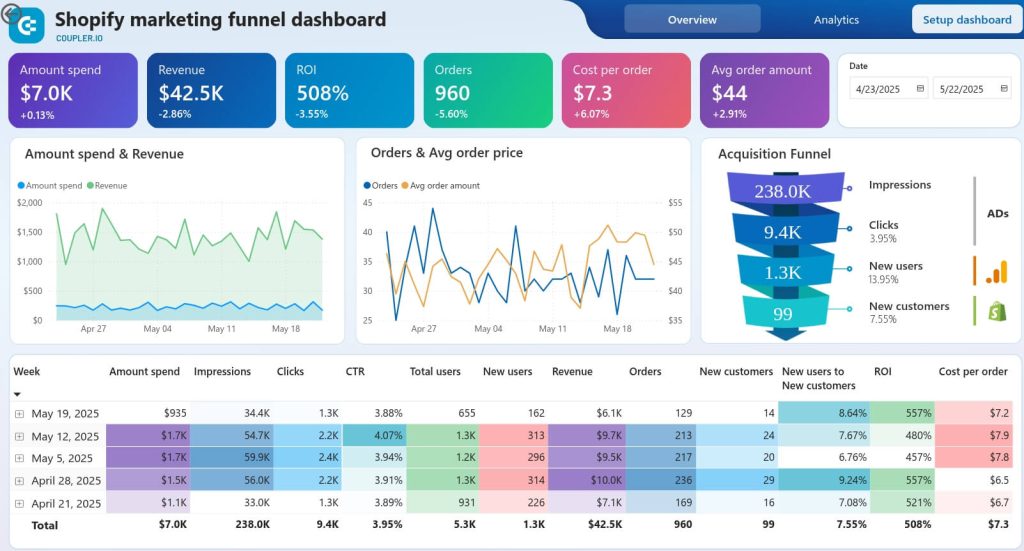
Task: Click the Week column header
Action: tap(27, 371)
